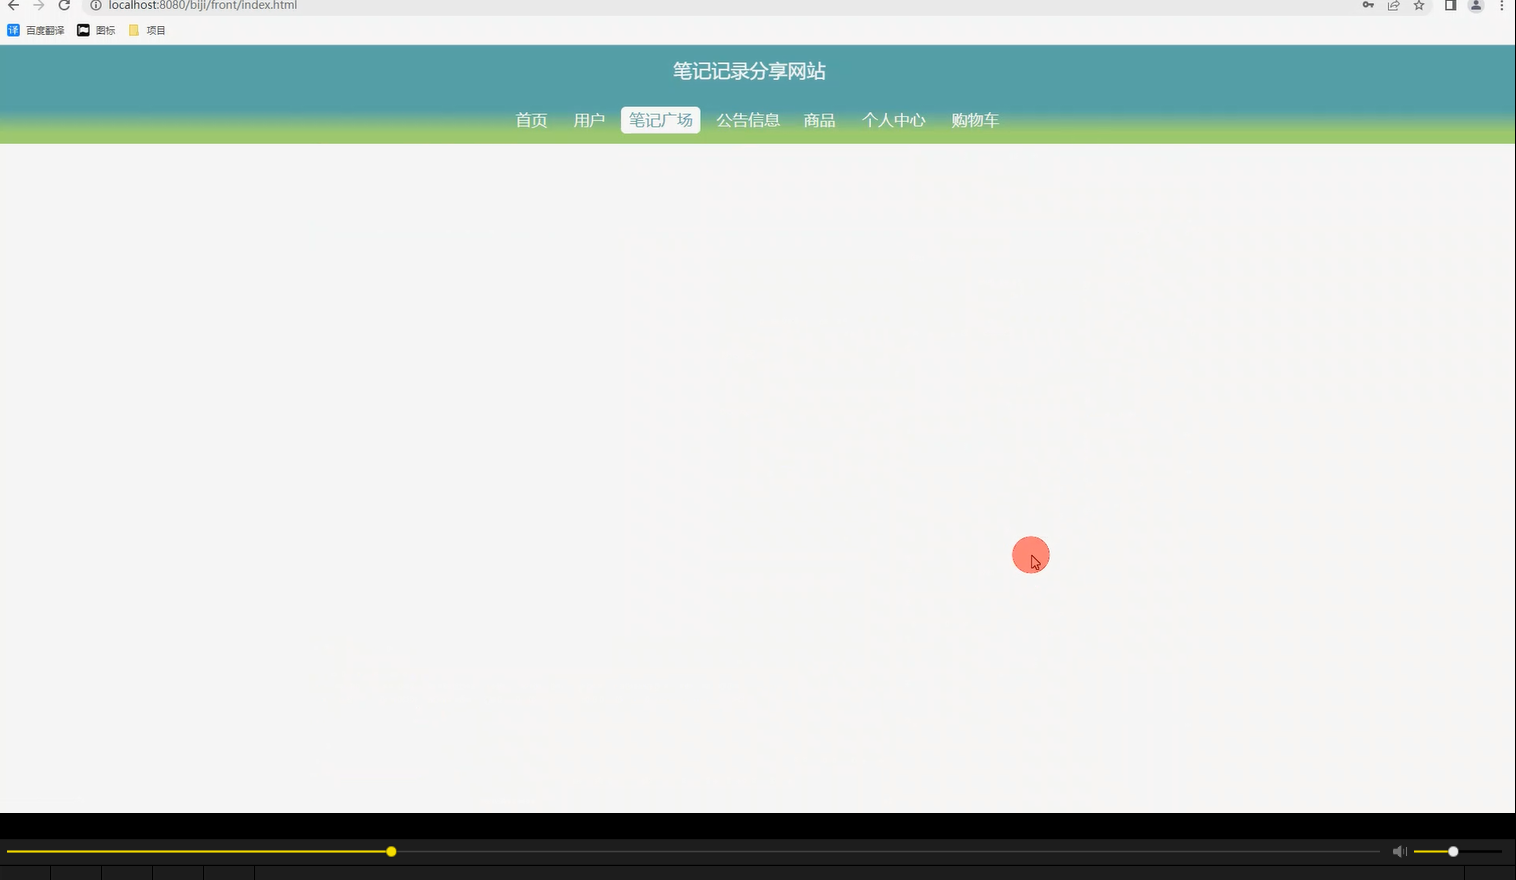Open the 项目 bookmarks folder

tap(147, 30)
